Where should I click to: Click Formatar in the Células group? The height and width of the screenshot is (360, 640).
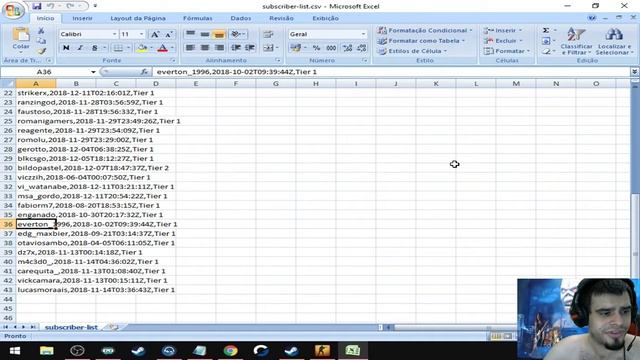pos(507,51)
